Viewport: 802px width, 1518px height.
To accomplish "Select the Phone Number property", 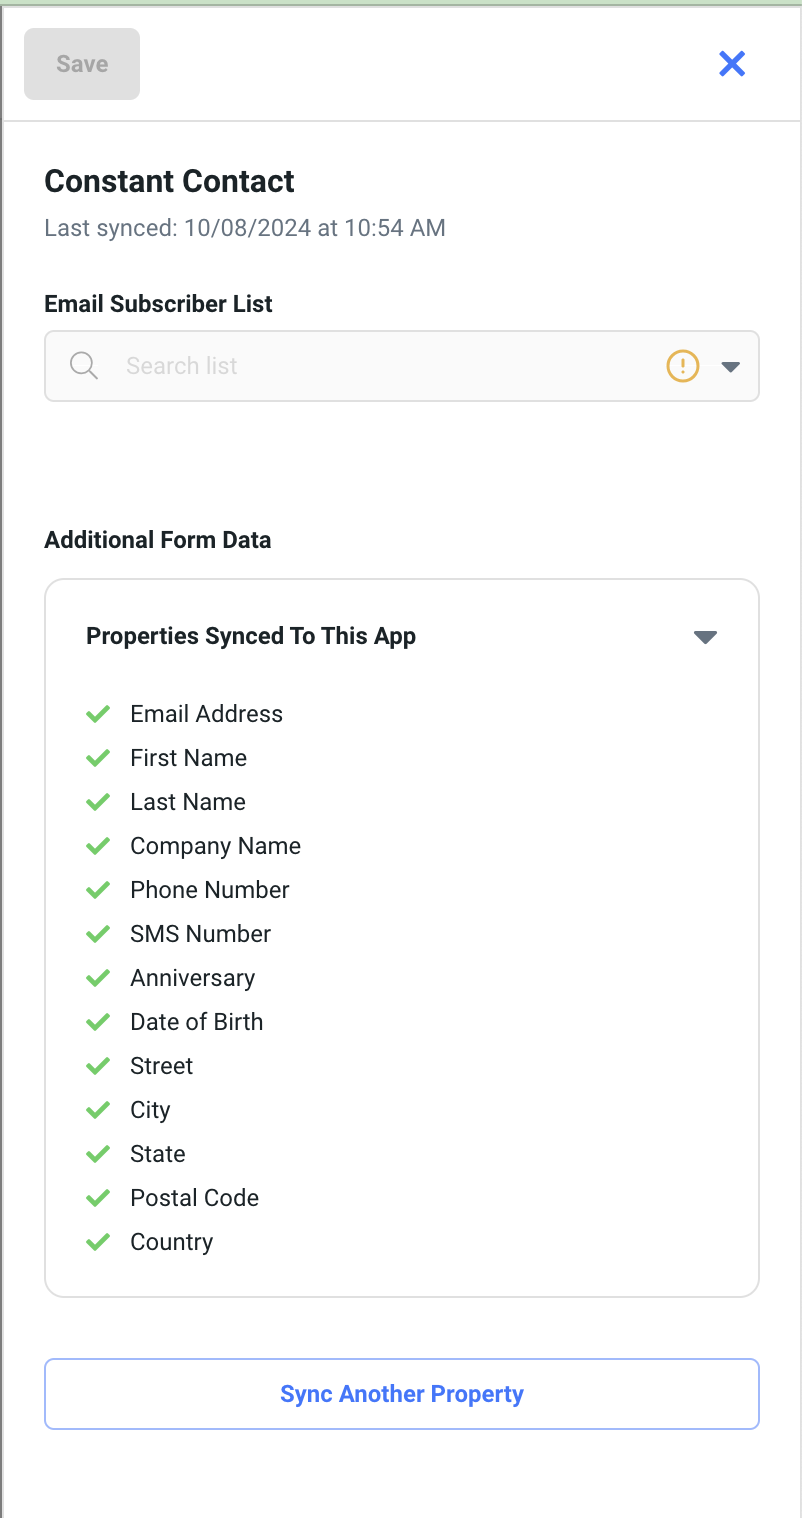I will (x=210, y=890).
